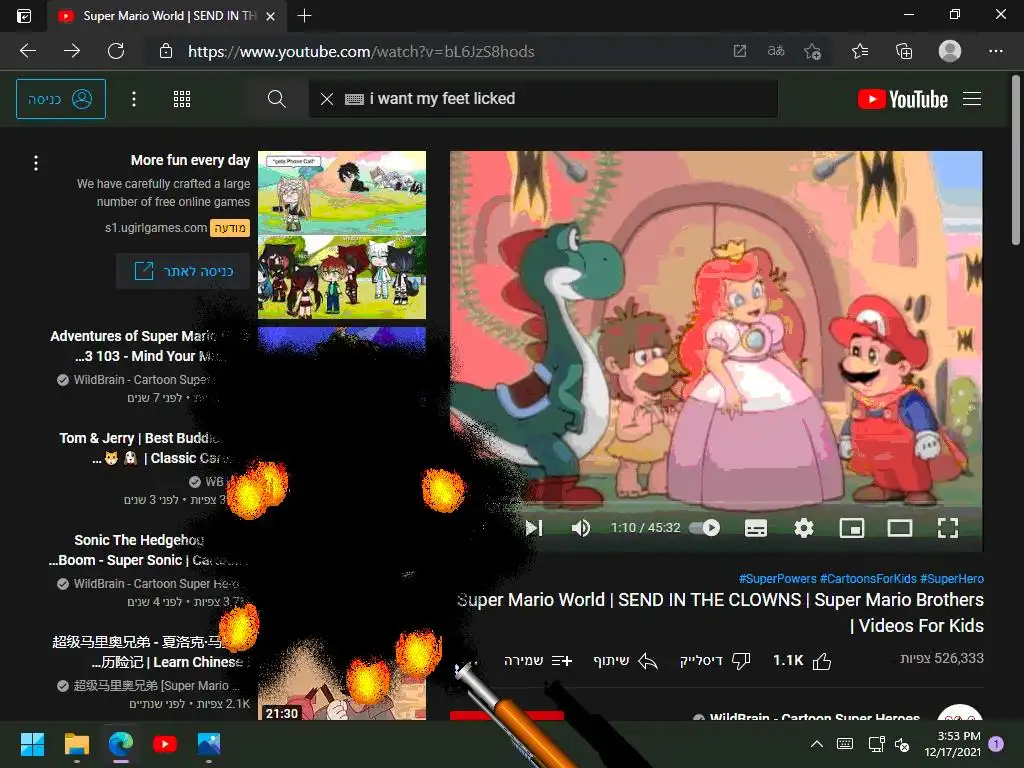Share the video

[625, 661]
